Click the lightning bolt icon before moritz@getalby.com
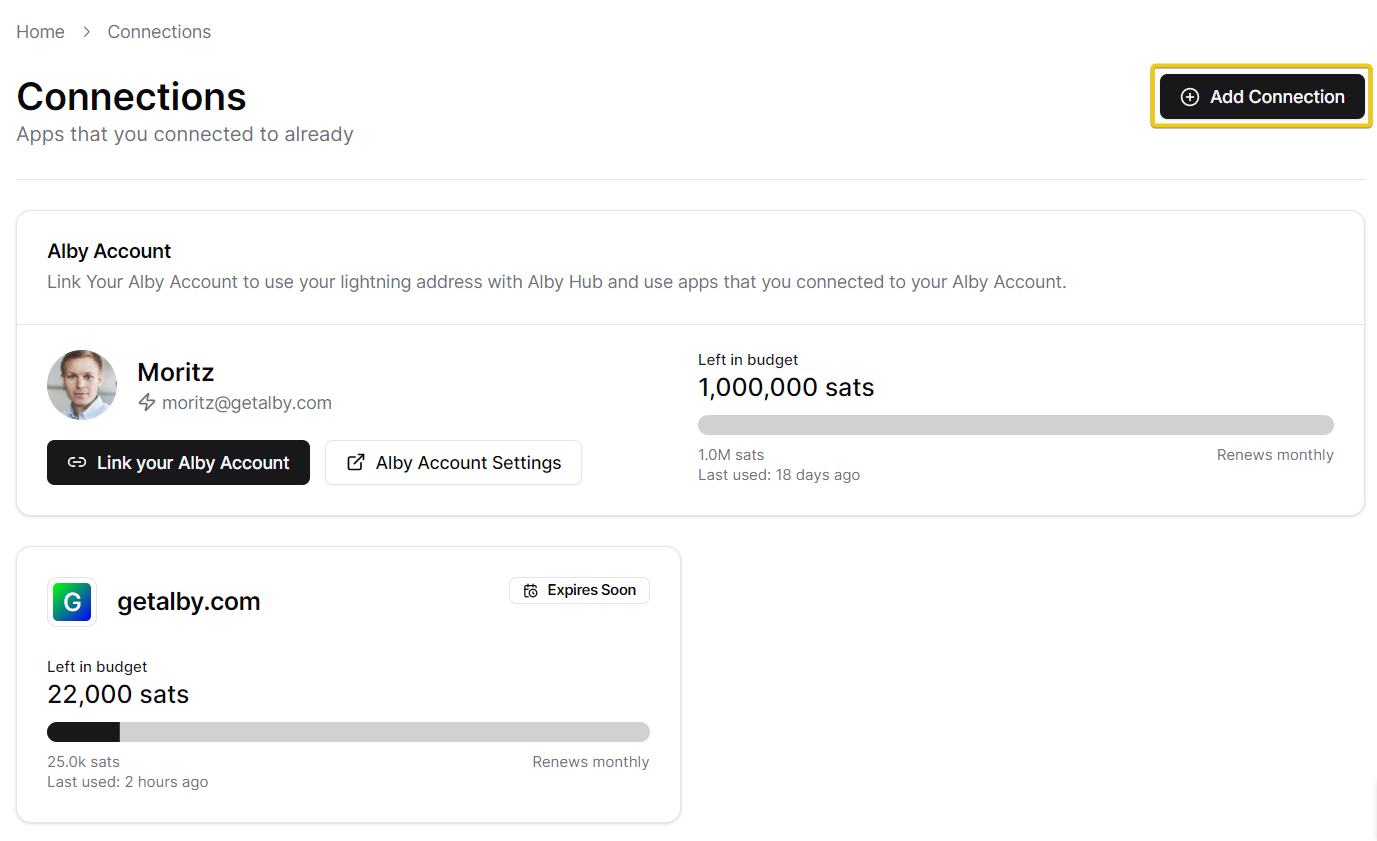 pyautogui.click(x=147, y=403)
